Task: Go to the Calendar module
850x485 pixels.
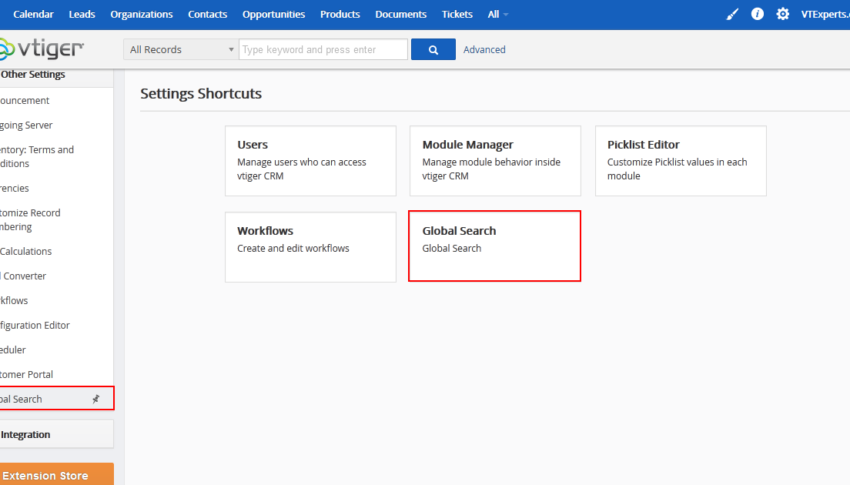Action: pyautogui.click(x=33, y=14)
